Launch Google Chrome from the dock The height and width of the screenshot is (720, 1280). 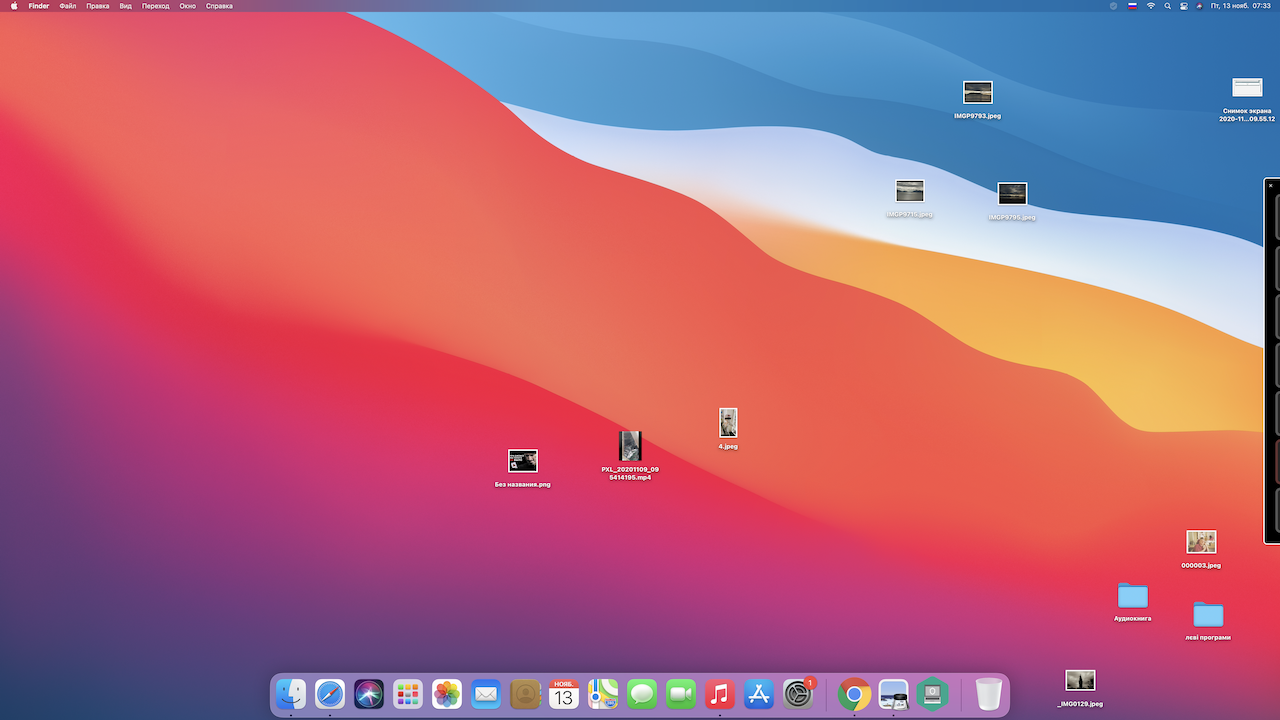click(x=854, y=693)
